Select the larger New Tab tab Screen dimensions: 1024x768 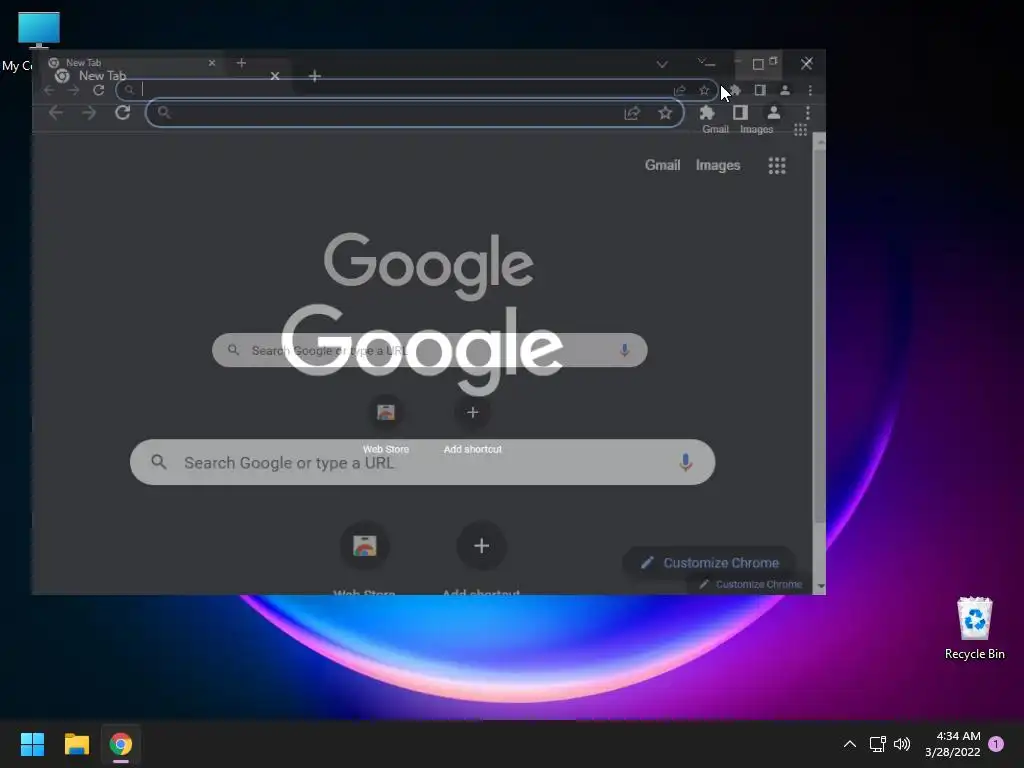click(103, 76)
